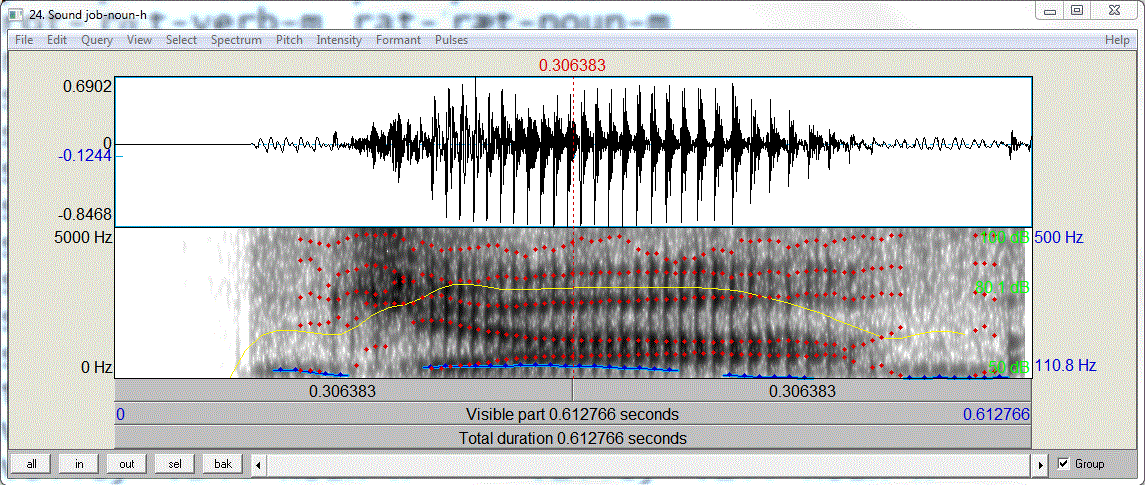Open the Formant menu

398,40
